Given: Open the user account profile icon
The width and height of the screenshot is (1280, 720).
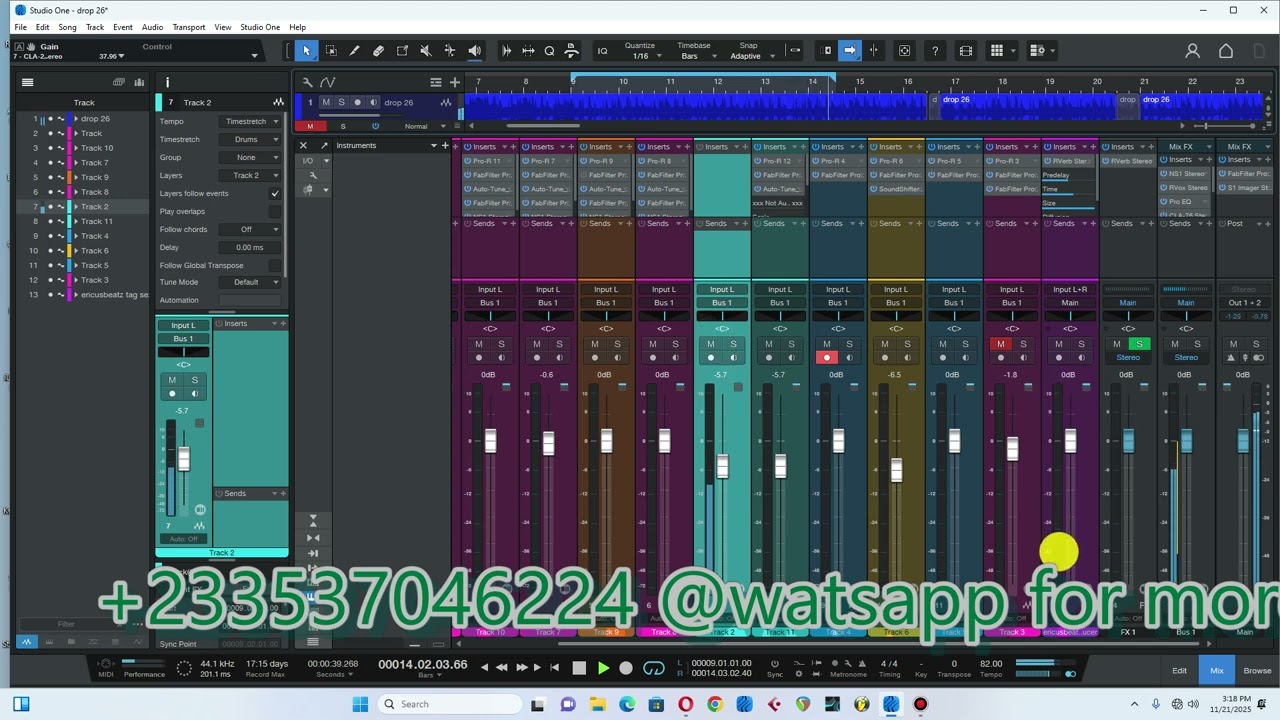Looking at the screenshot, I should tap(1192, 51).
